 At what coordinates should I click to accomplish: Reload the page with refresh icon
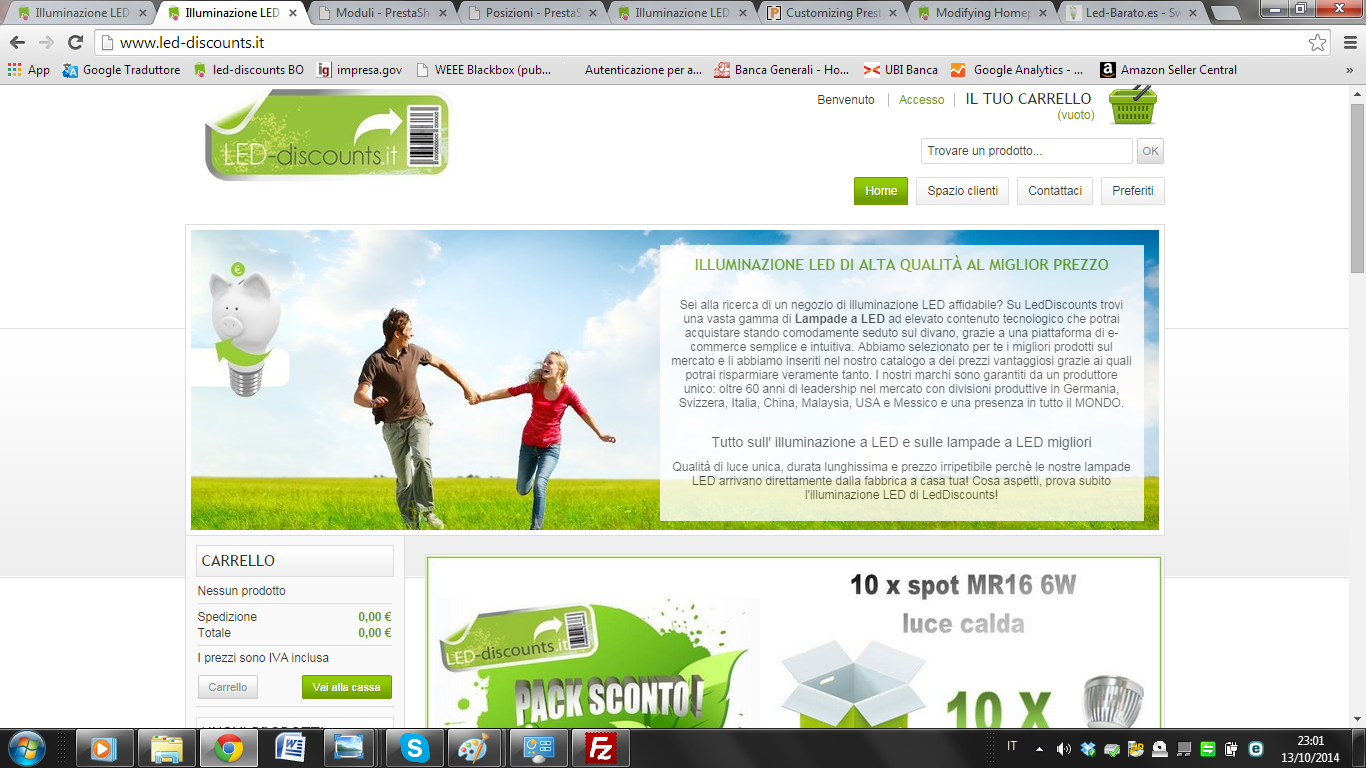click(75, 43)
